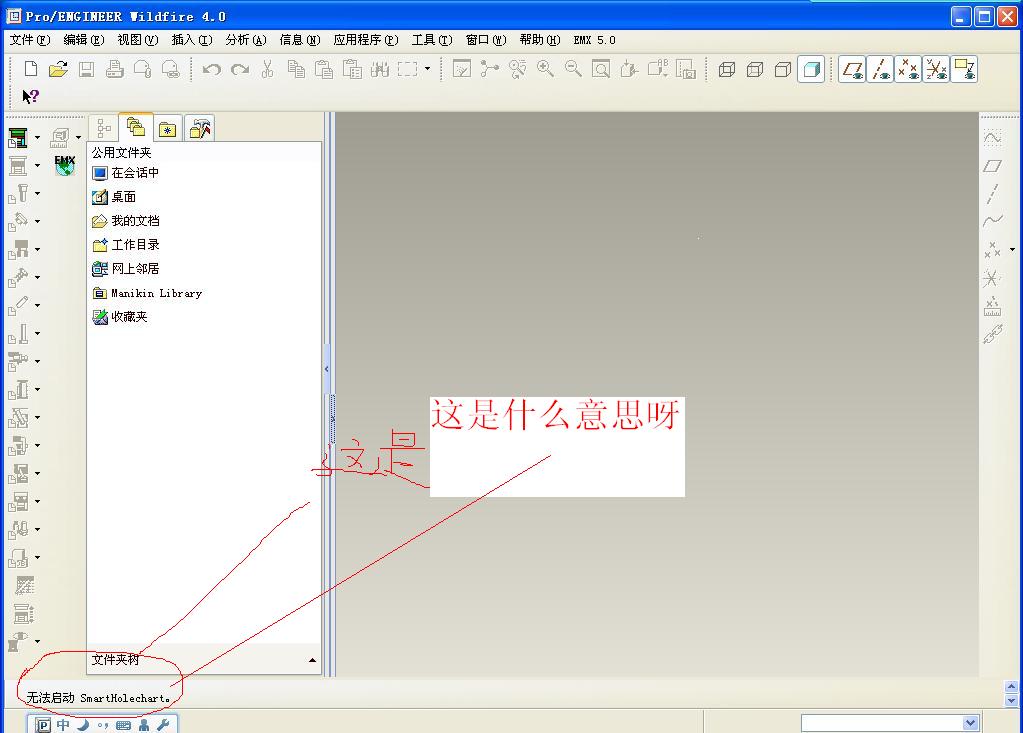Toggle datum axes display
1023x733 pixels.
pos(880,70)
